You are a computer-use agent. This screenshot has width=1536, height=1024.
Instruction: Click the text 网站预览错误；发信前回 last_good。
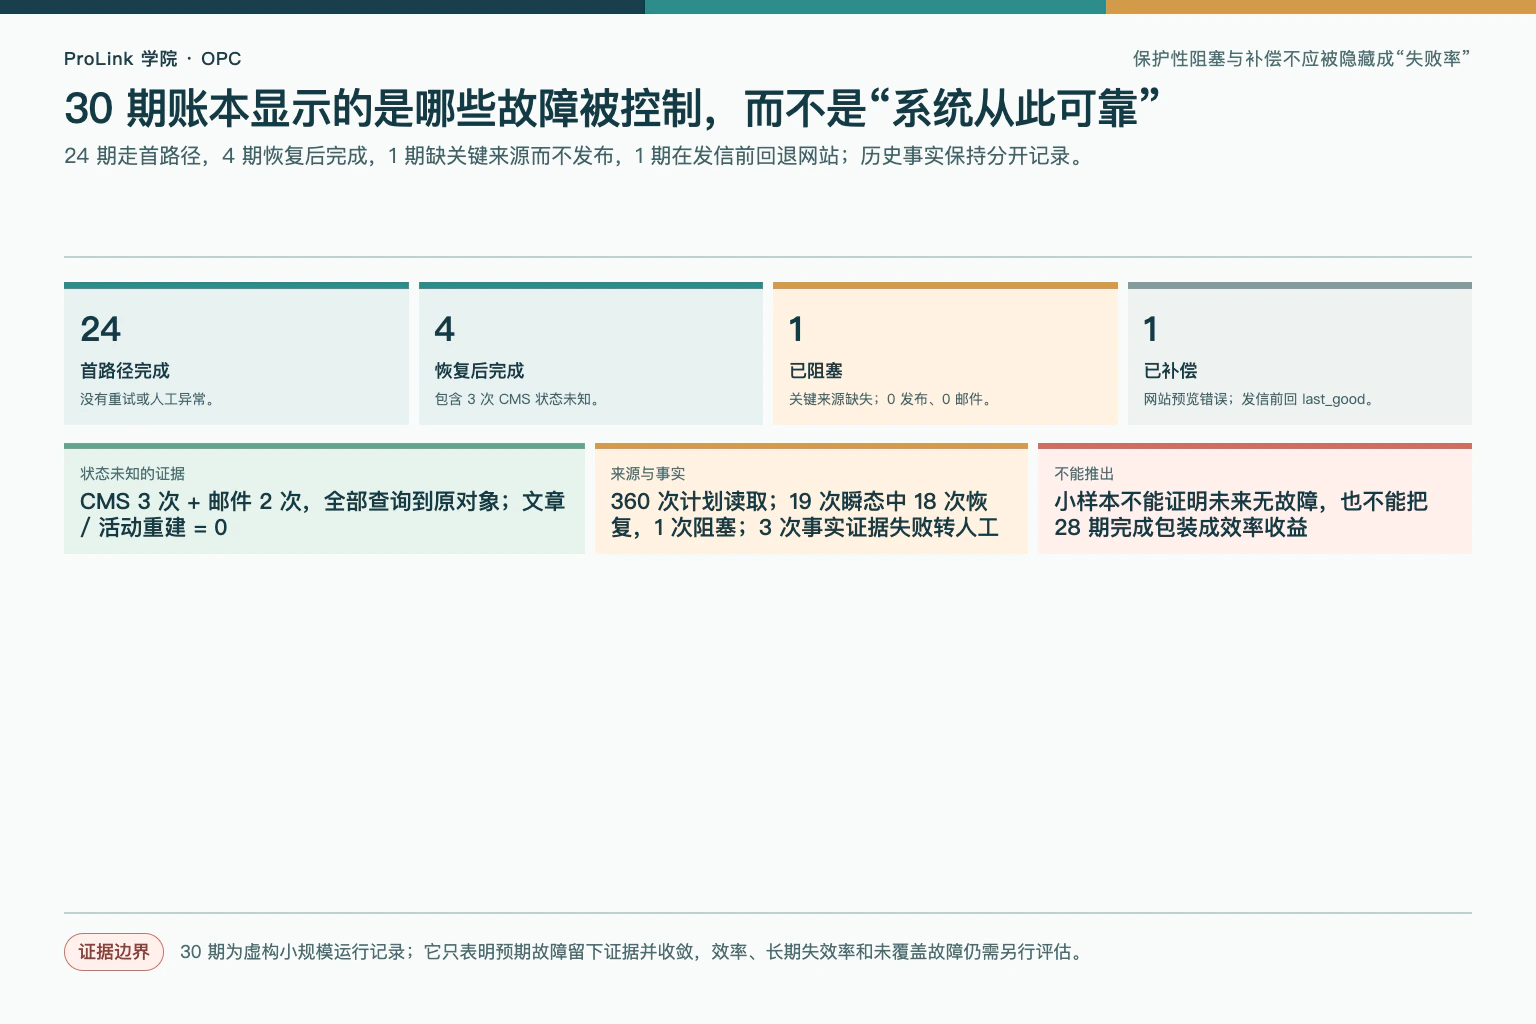(x=1261, y=399)
